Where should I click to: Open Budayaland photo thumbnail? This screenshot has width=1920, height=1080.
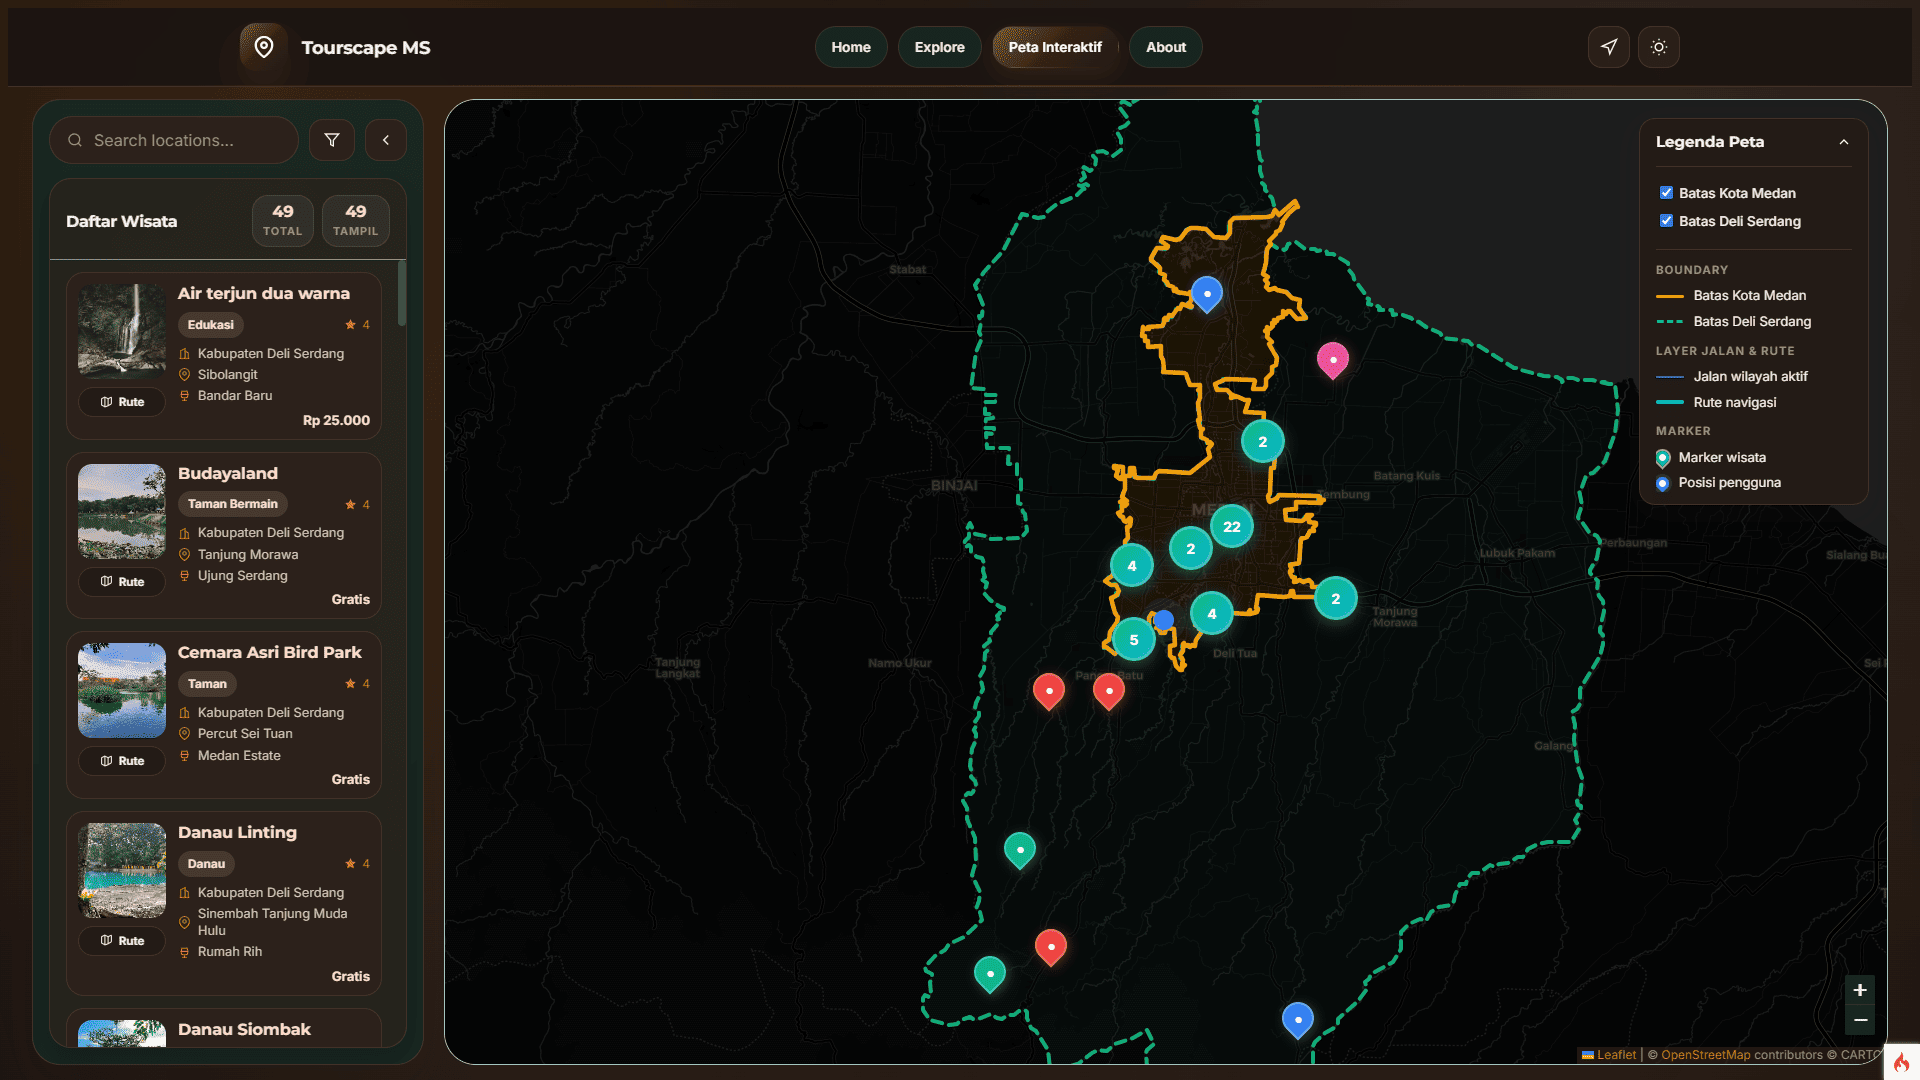click(122, 511)
